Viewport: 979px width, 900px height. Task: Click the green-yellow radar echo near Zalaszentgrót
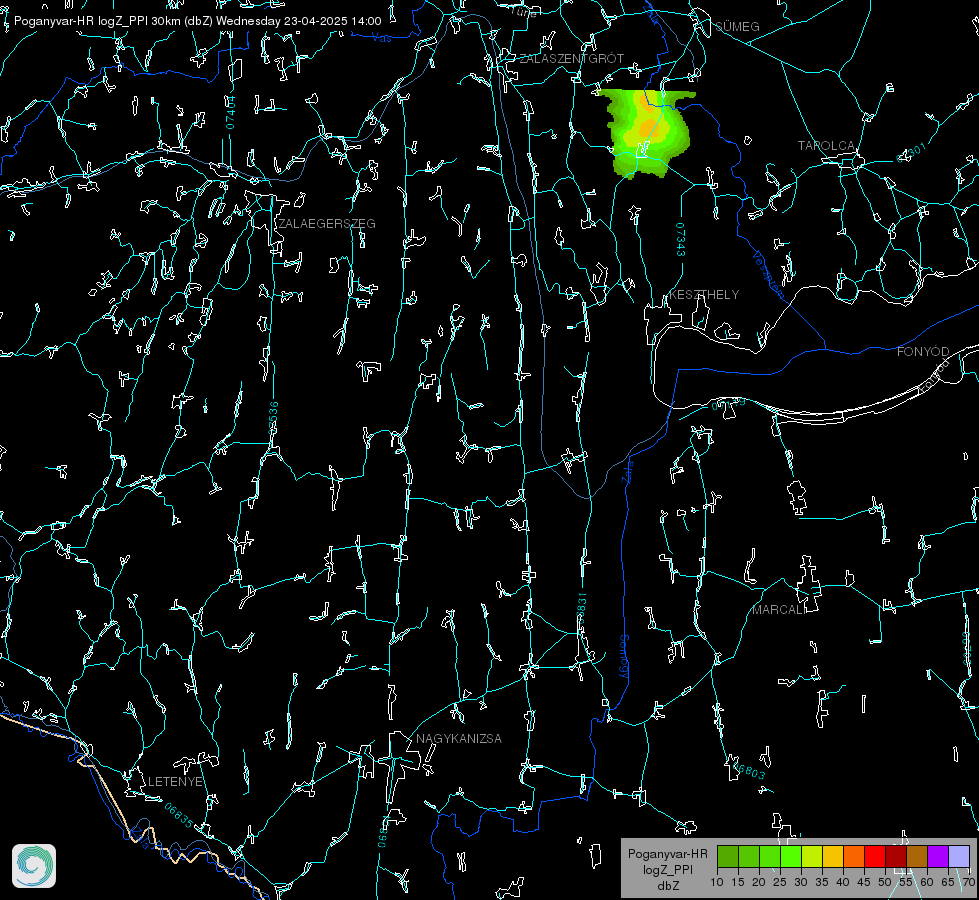(647, 134)
